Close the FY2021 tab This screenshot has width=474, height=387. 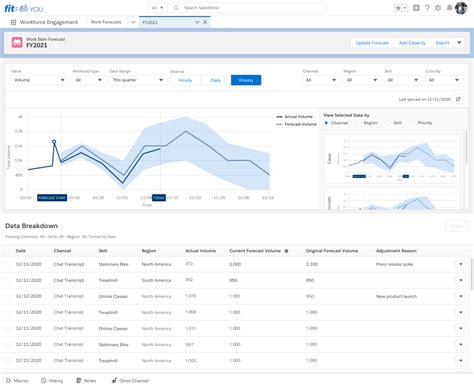pos(205,22)
